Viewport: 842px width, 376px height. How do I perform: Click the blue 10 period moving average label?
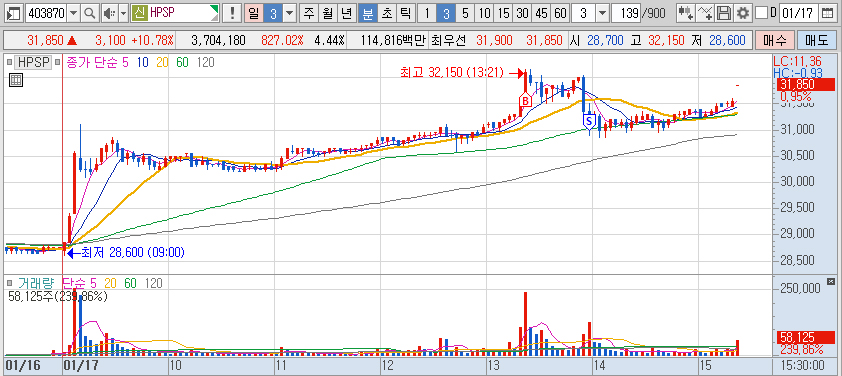[x=143, y=62]
